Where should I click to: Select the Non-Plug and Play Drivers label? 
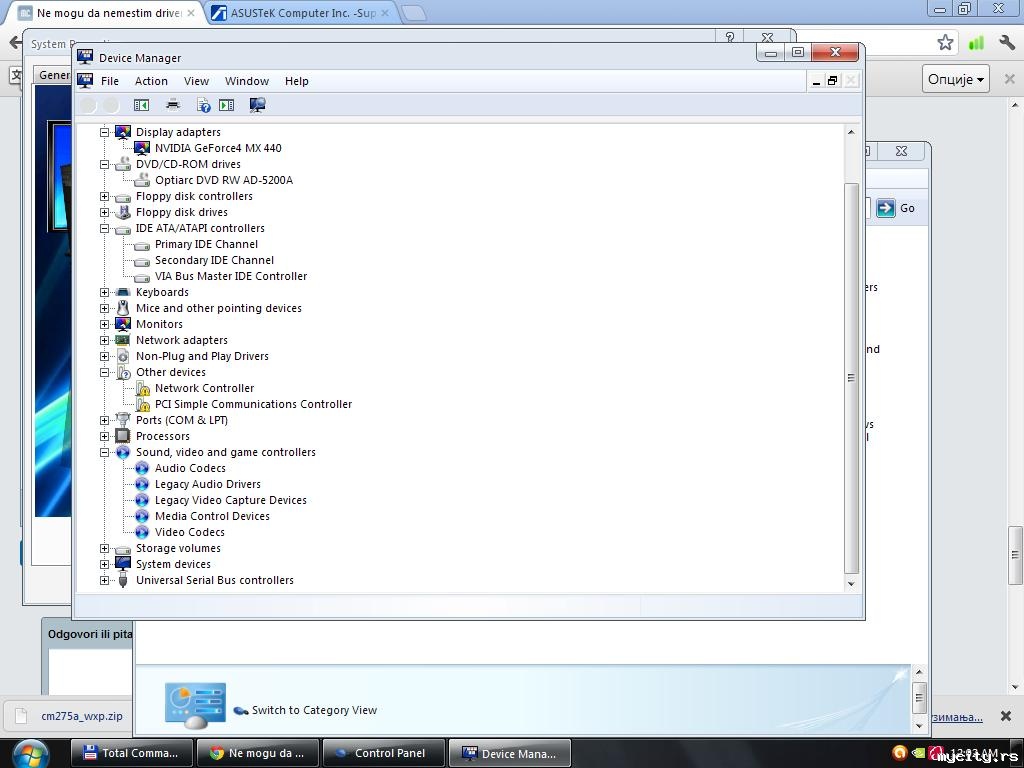[202, 357]
